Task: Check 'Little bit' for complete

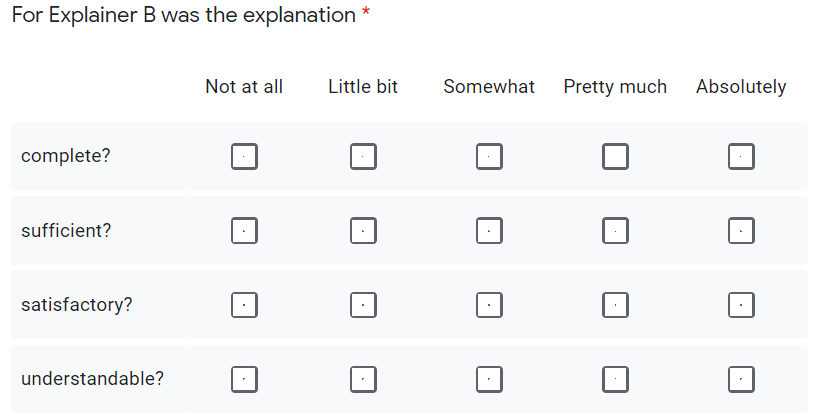Action: [363, 157]
